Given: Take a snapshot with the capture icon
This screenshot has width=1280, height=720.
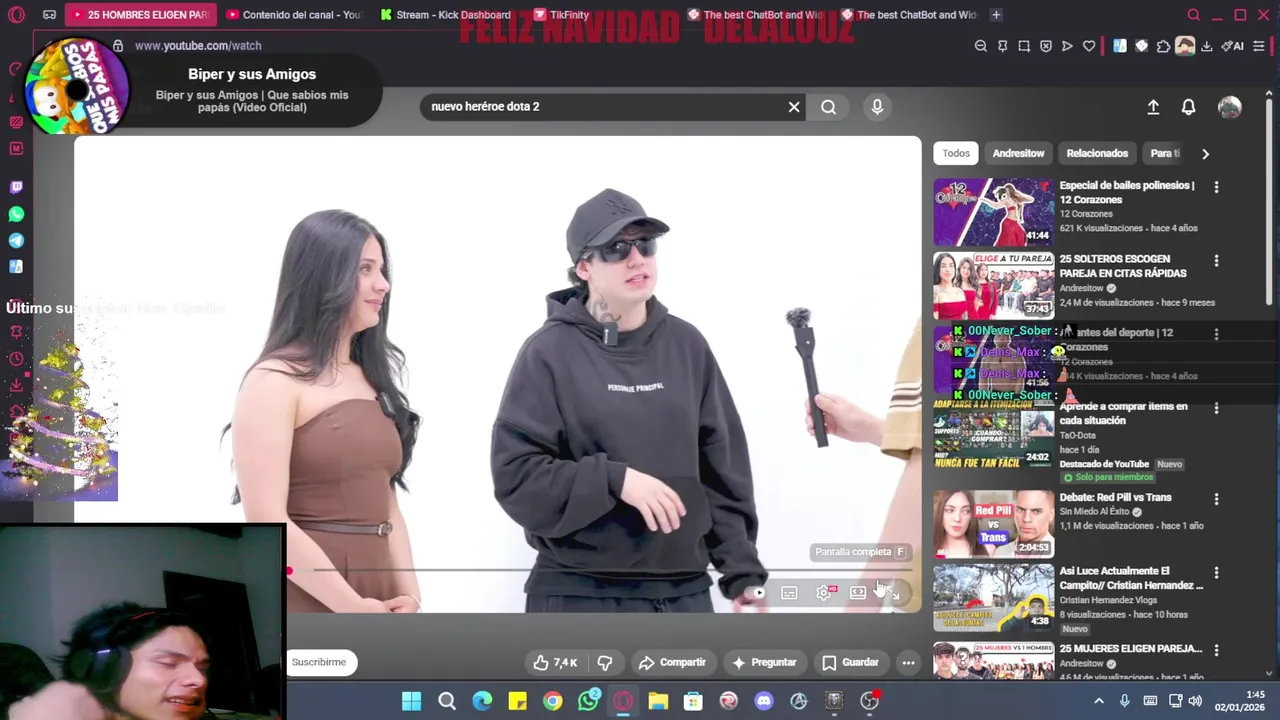Looking at the screenshot, I should (1024, 46).
